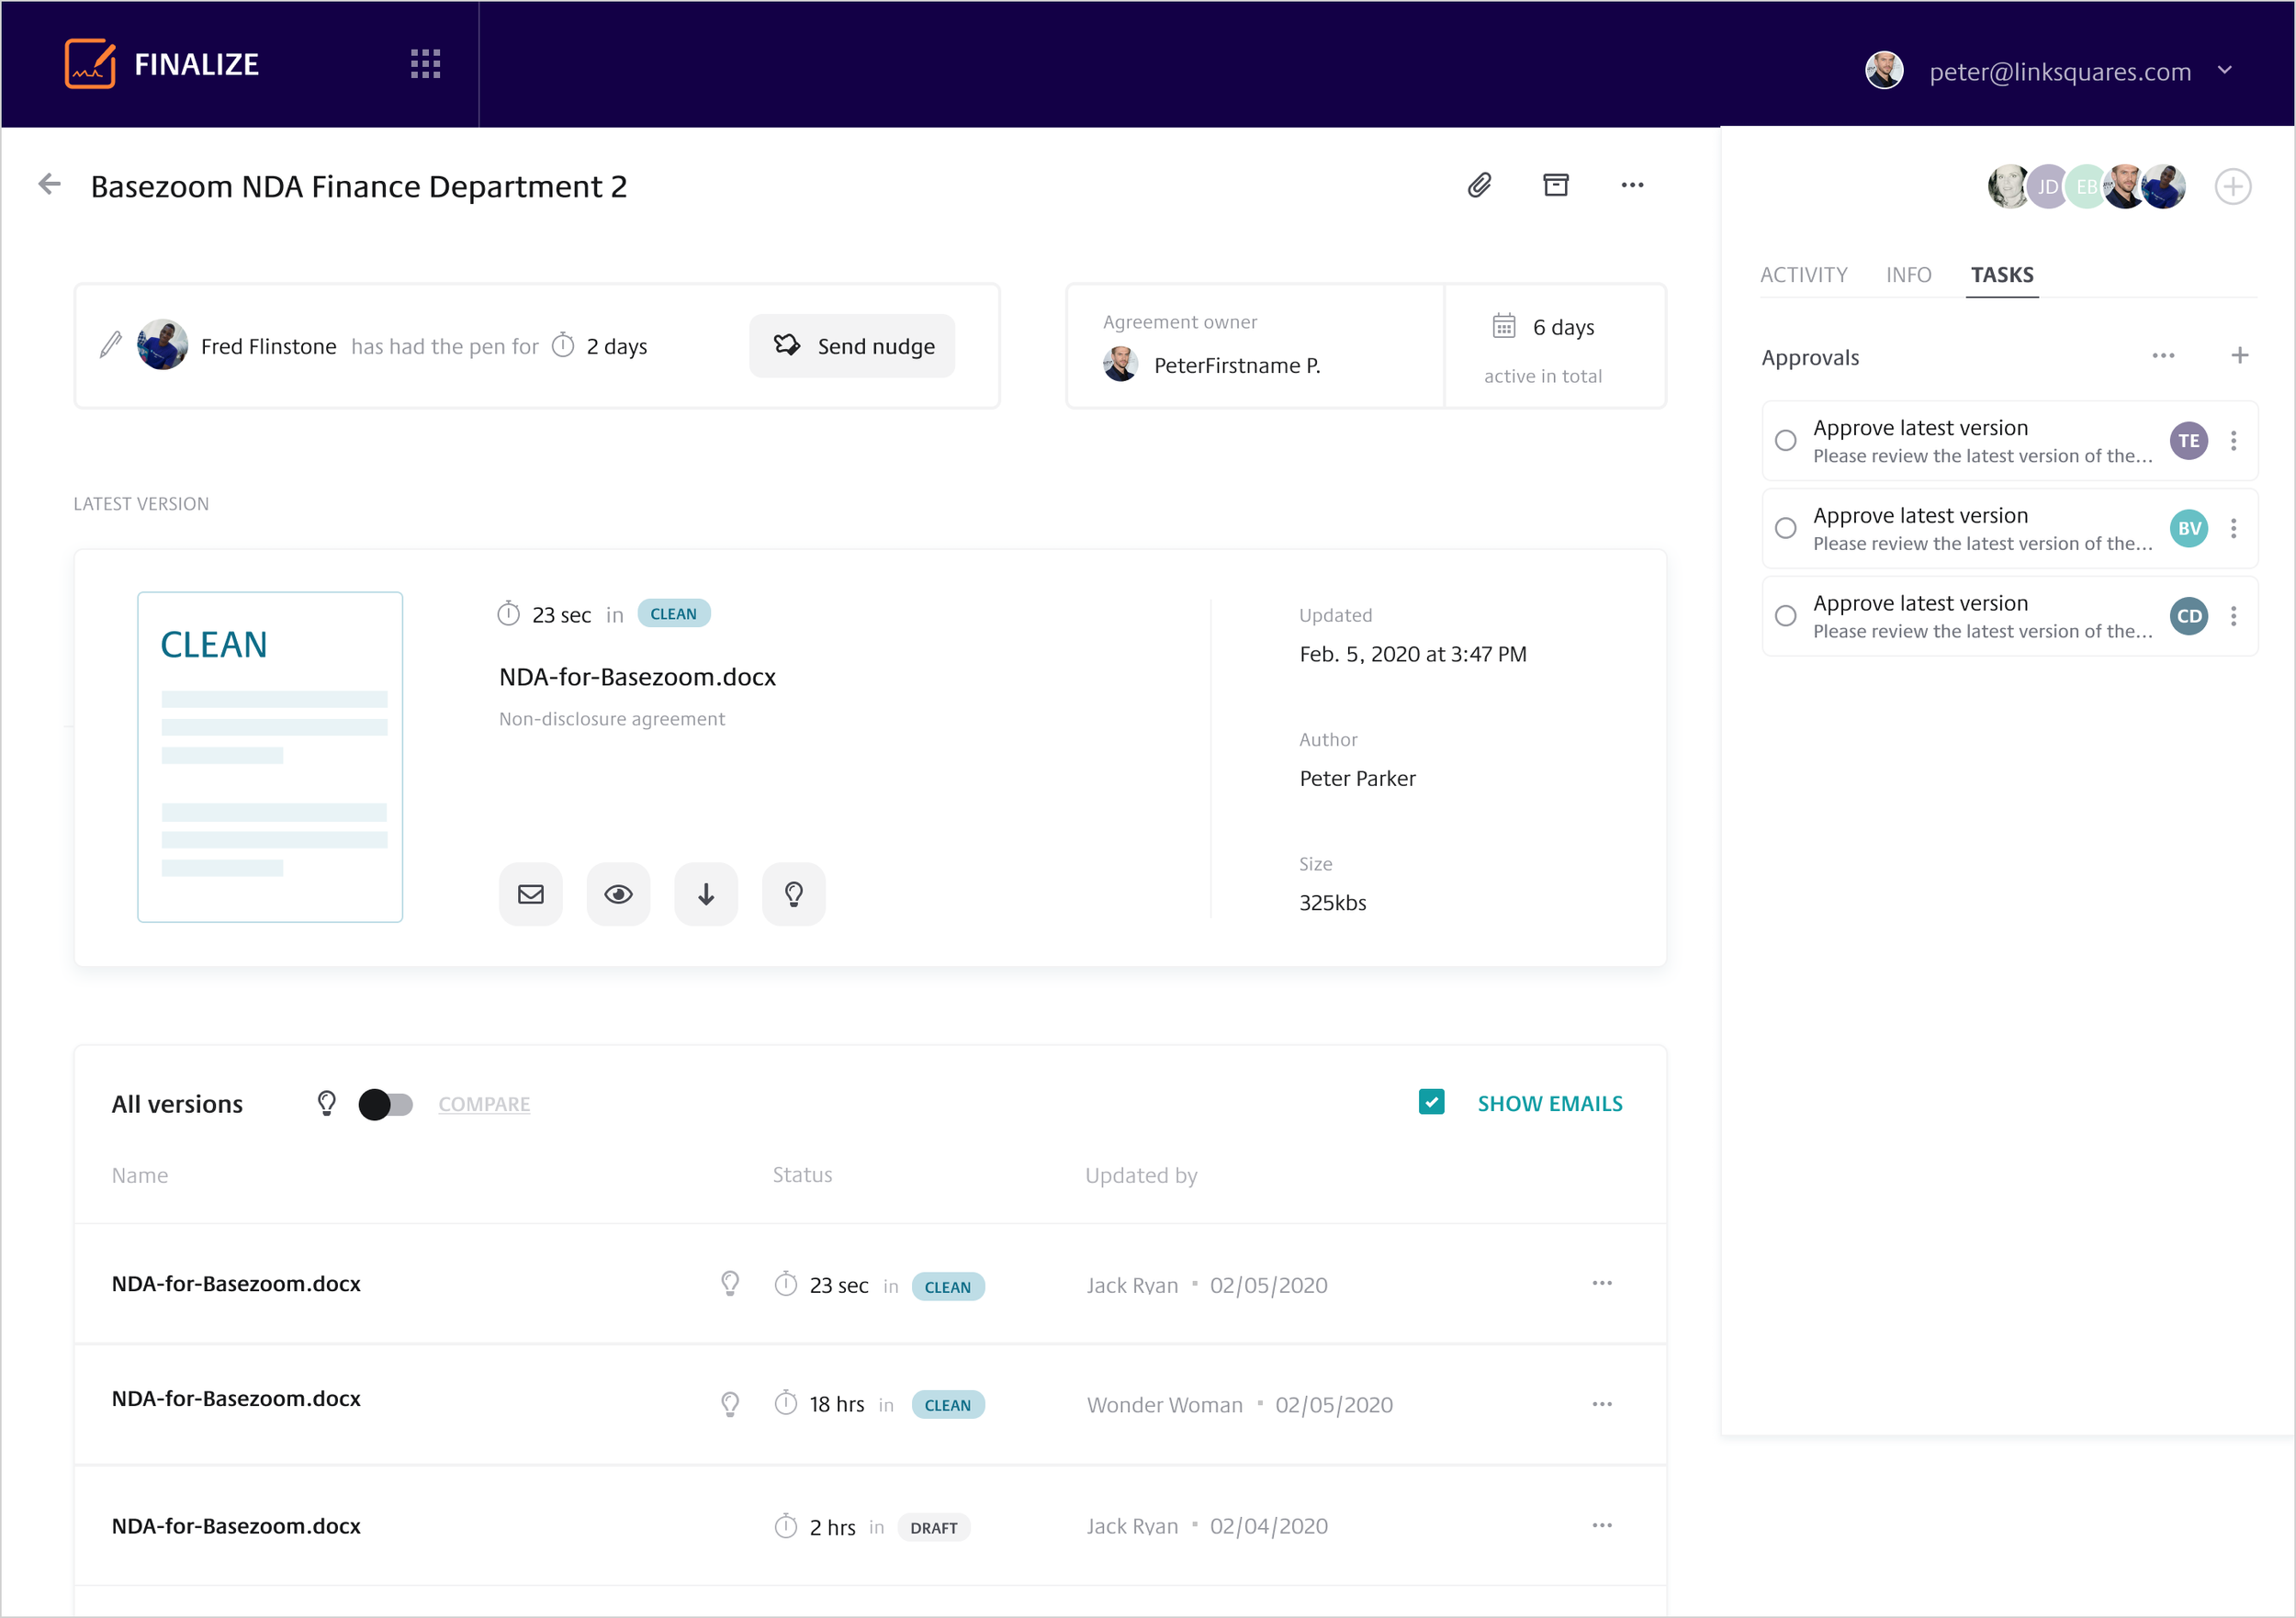Switch to the Info tab
The width and height of the screenshot is (2296, 1618).
click(1908, 275)
